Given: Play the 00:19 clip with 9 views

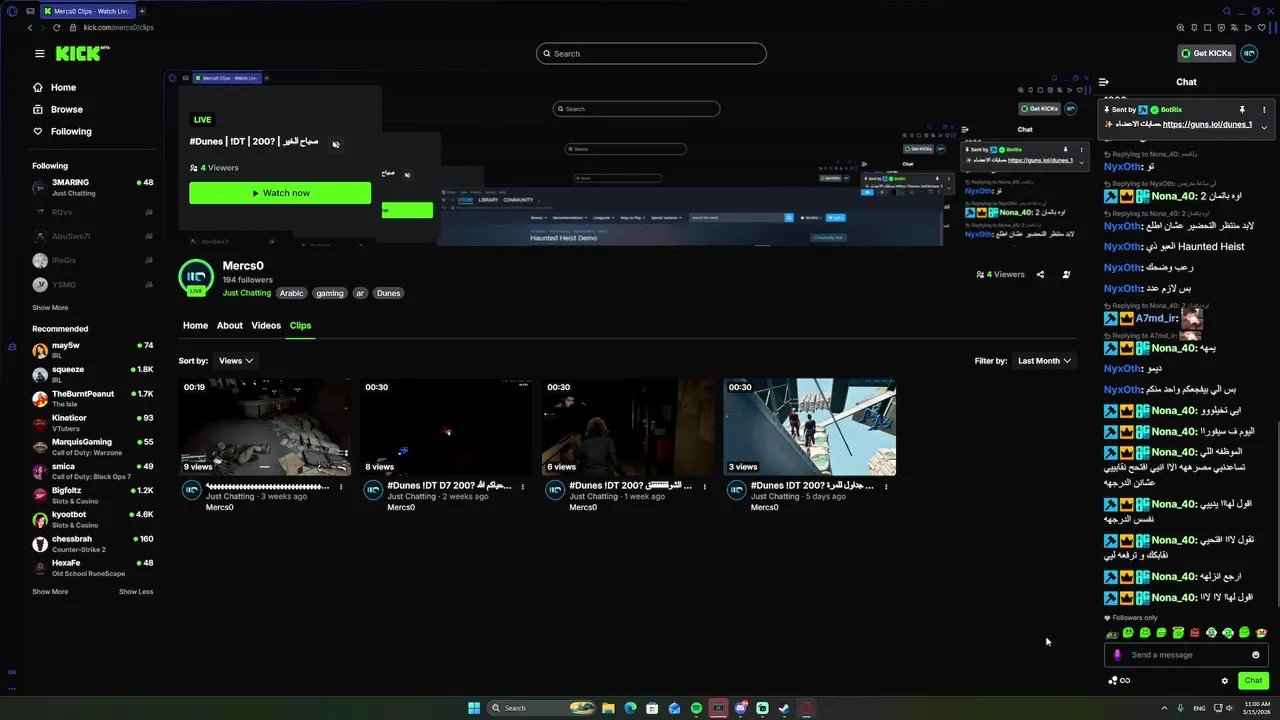Looking at the screenshot, I should tap(264, 427).
